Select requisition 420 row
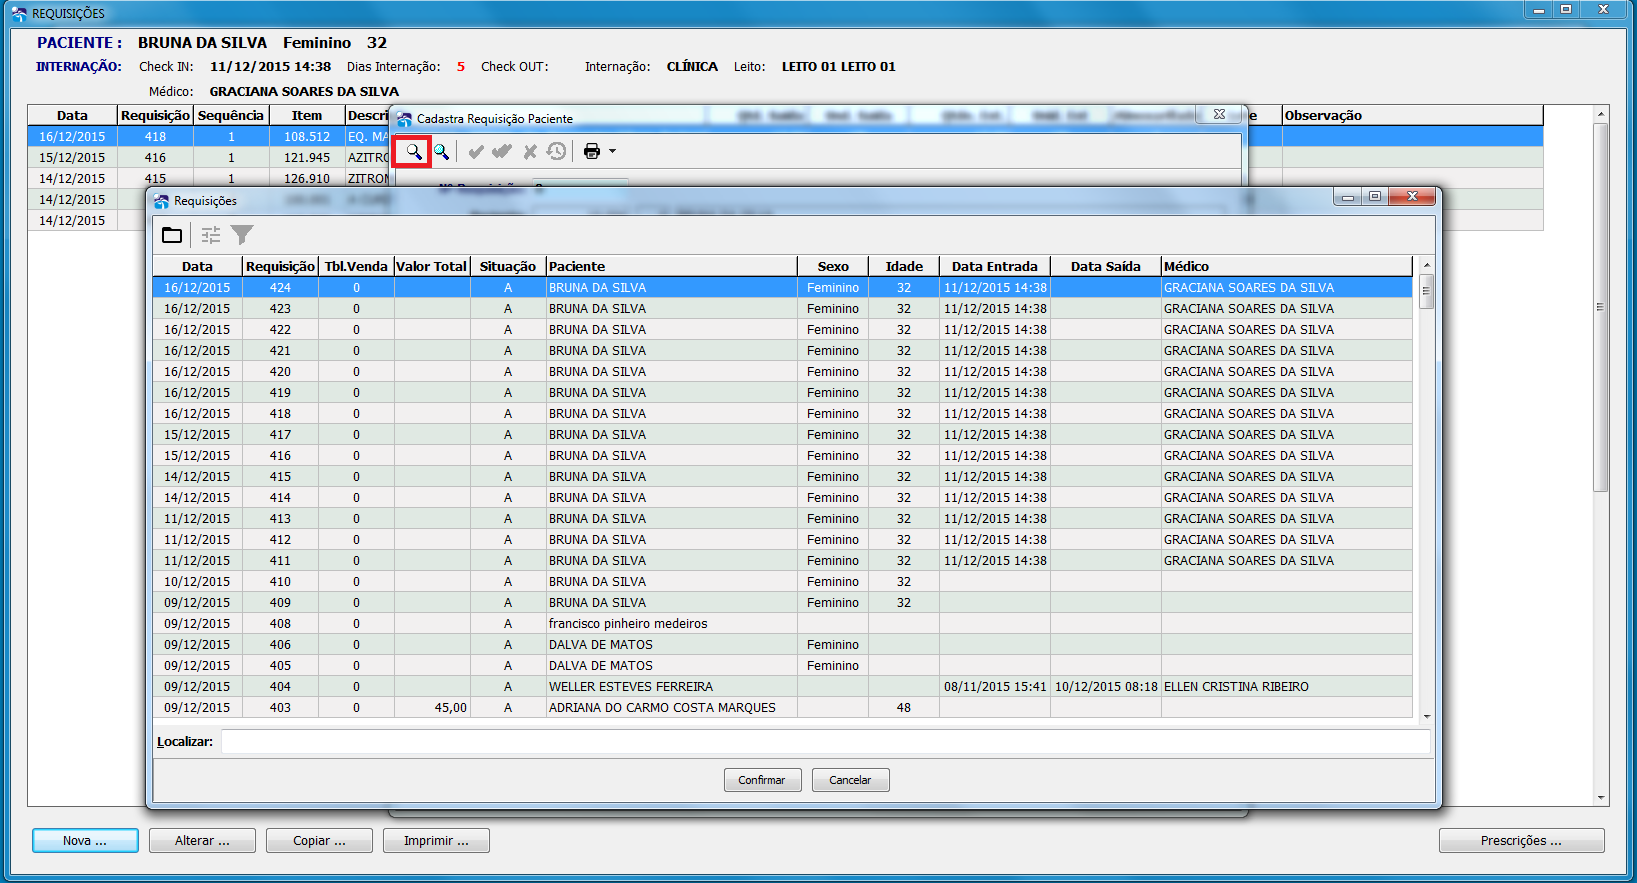1637x883 pixels. point(782,372)
